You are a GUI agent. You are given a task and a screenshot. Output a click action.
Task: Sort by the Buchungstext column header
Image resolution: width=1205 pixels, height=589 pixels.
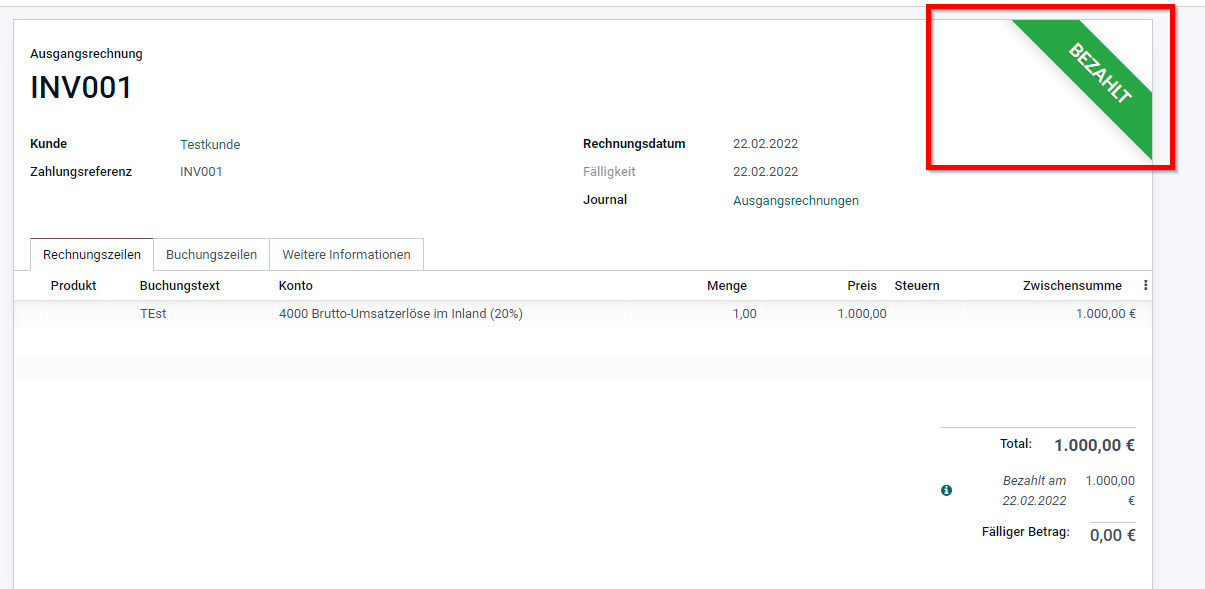pos(180,285)
